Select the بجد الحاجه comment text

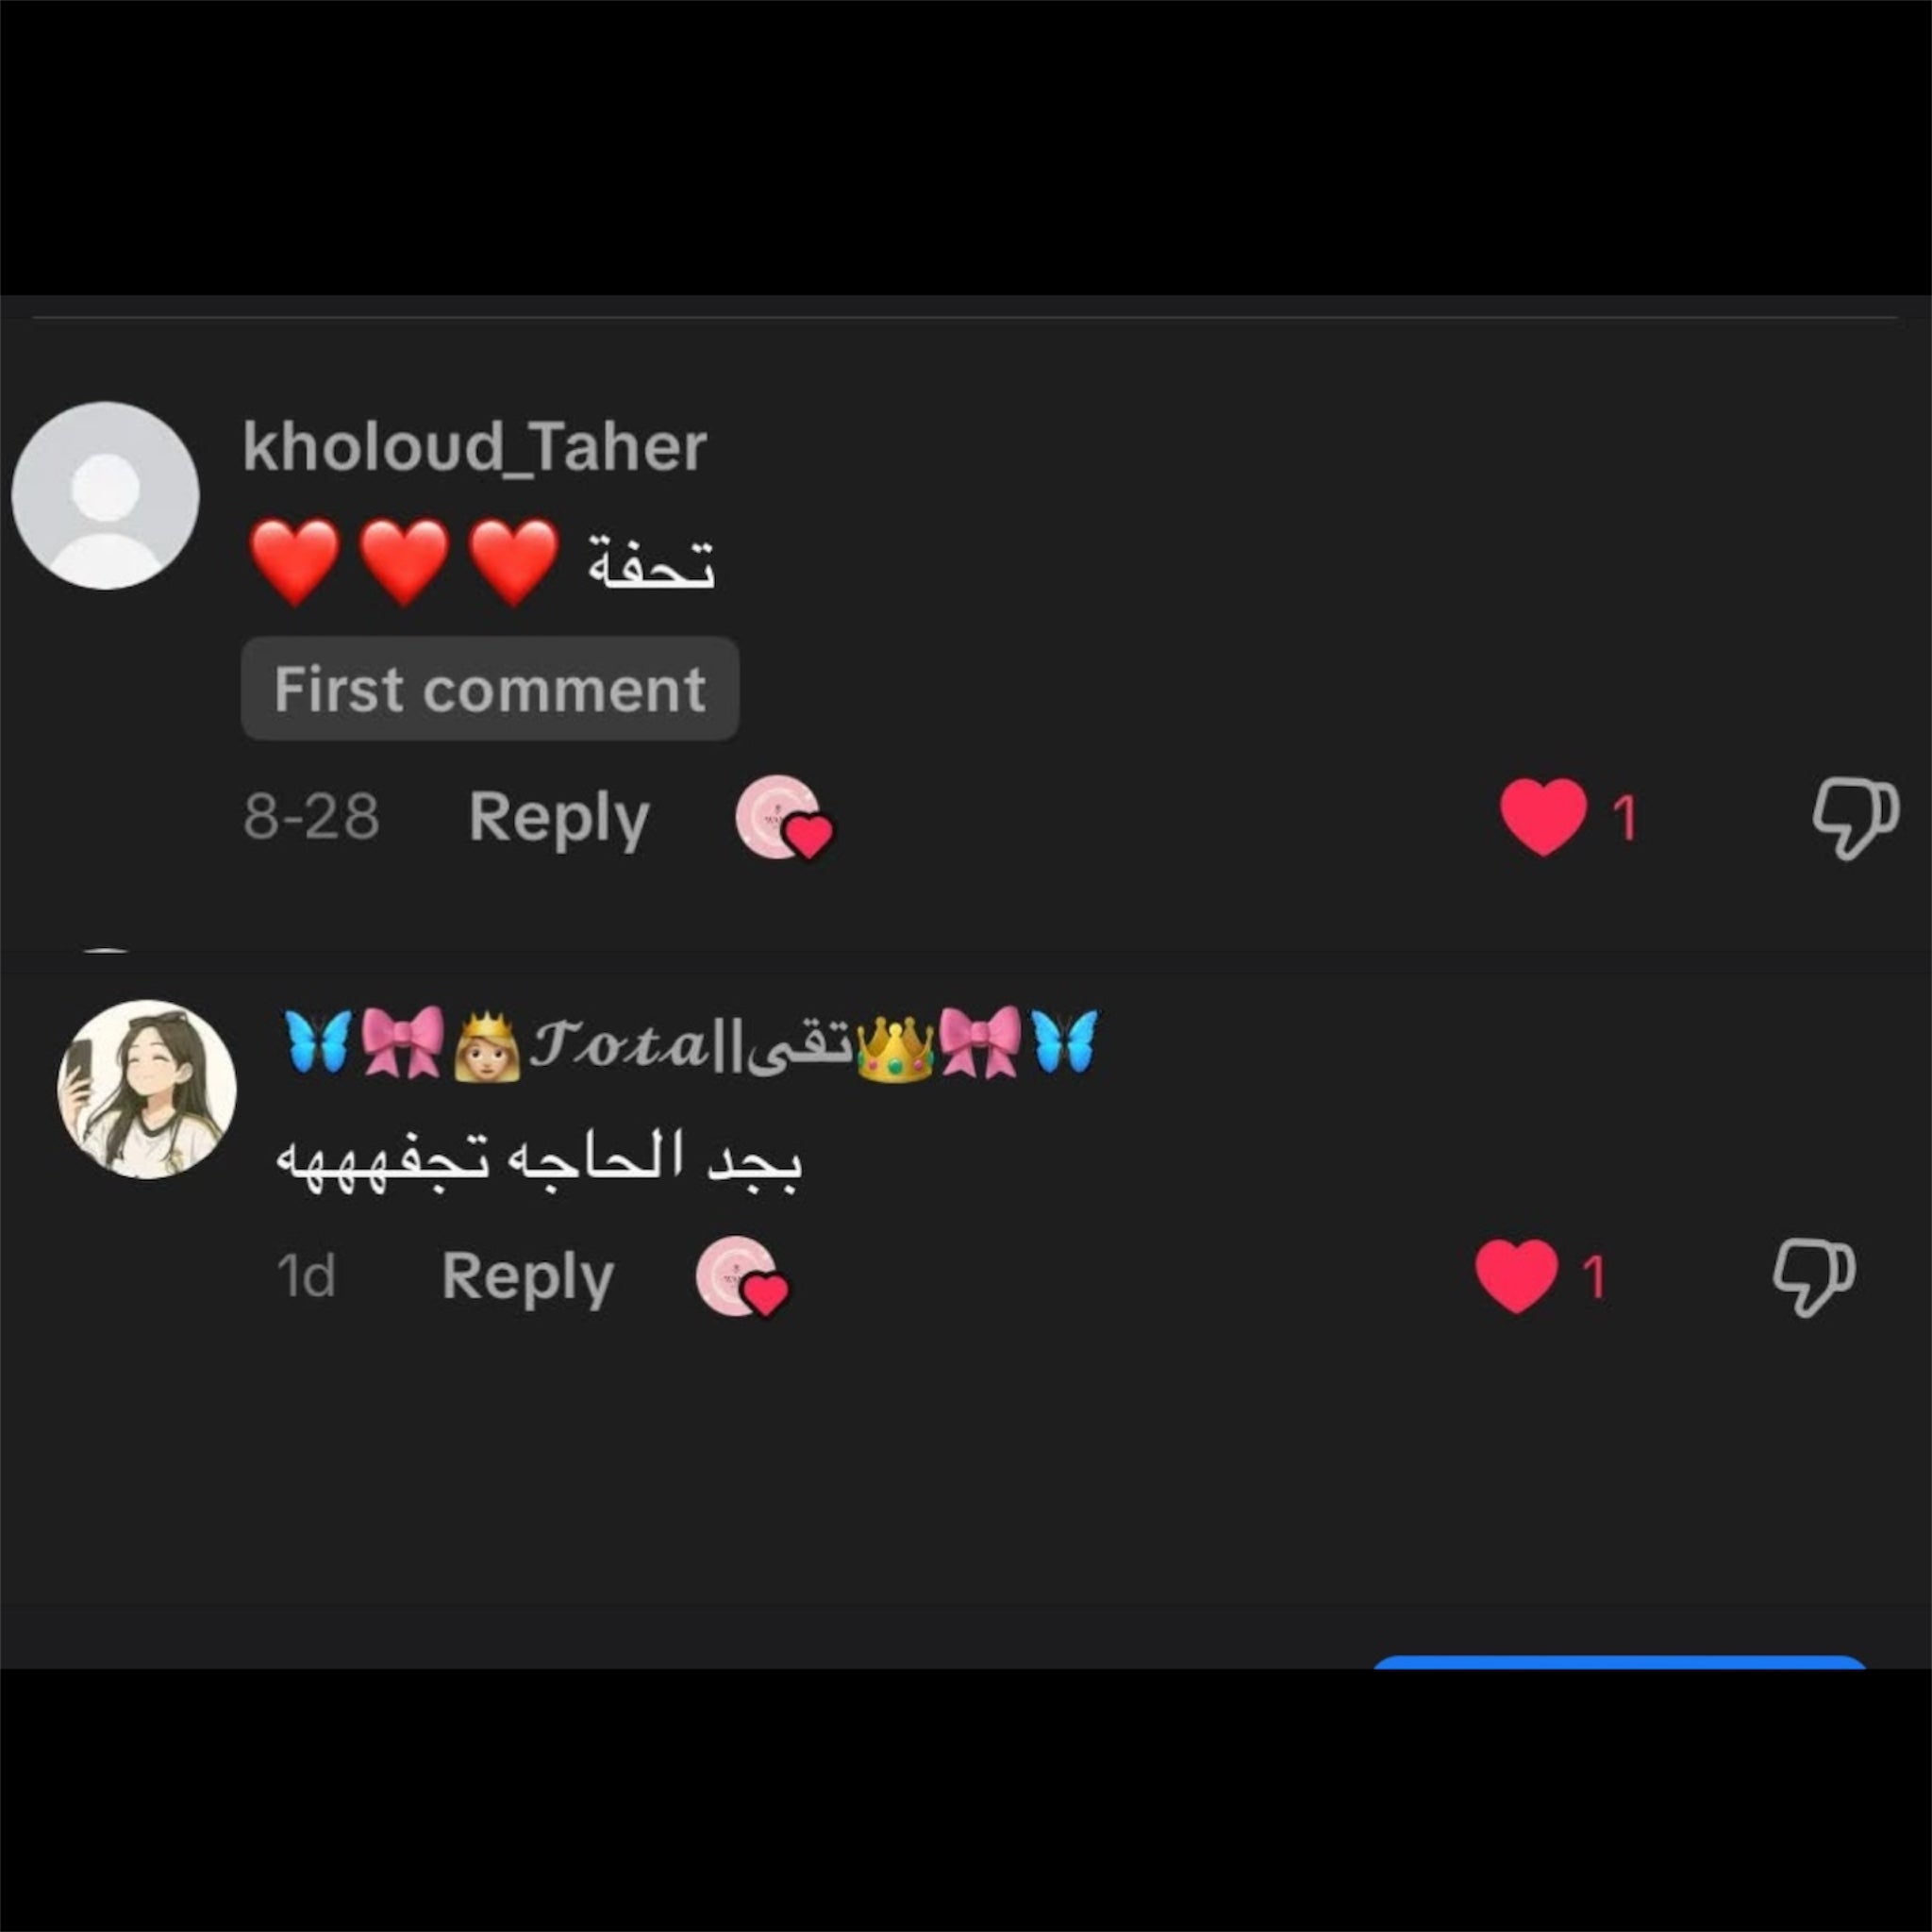(x=538, y=1160)
